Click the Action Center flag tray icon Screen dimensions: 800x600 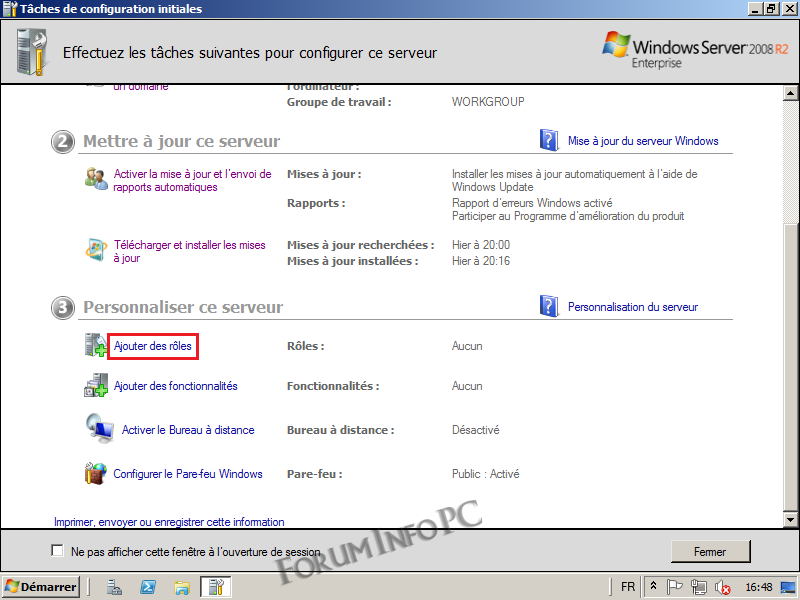pos(674,587)
